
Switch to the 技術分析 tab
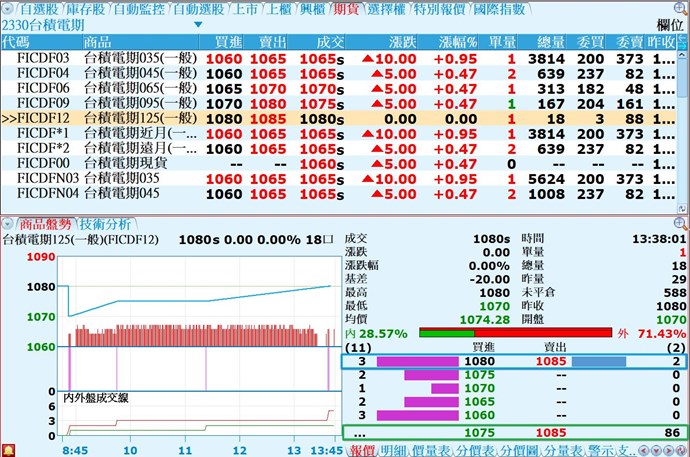[x=105, y=224]
